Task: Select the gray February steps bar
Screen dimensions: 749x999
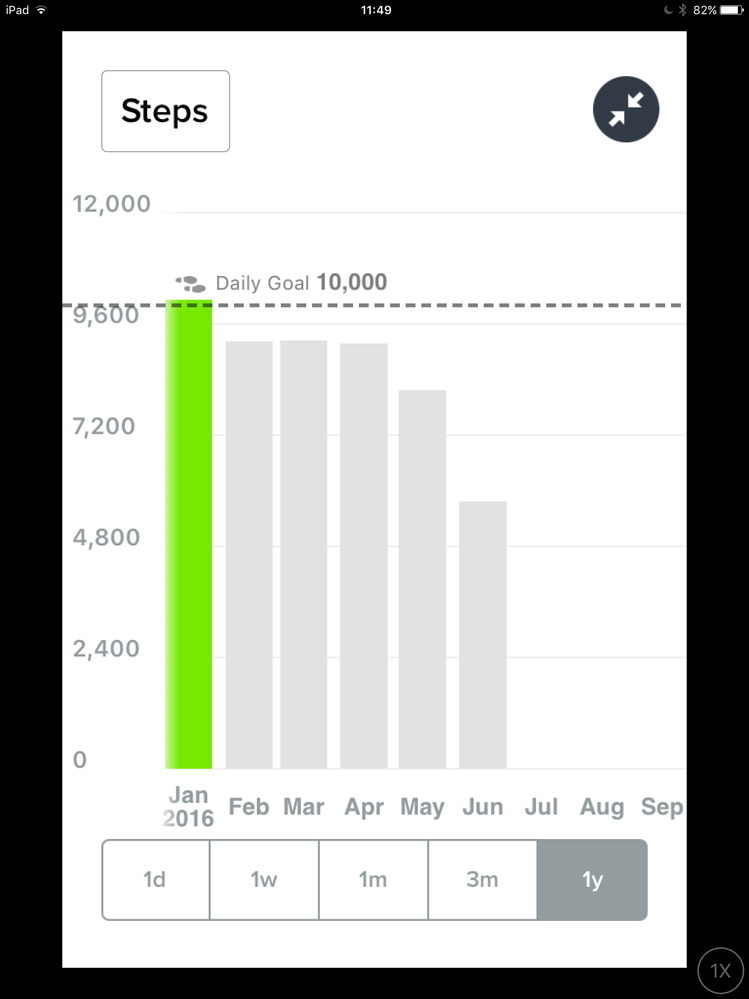Action: tap(249, 555)
